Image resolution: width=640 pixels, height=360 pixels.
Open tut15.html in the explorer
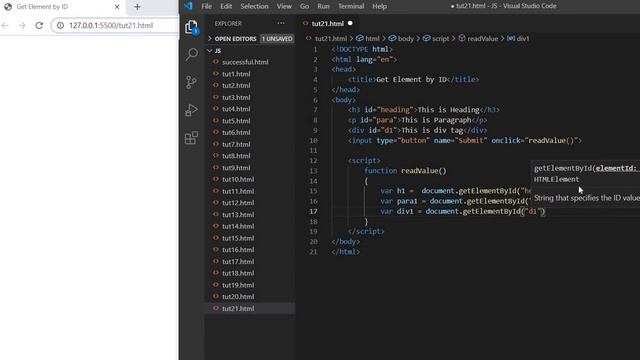tap(238, 238)
